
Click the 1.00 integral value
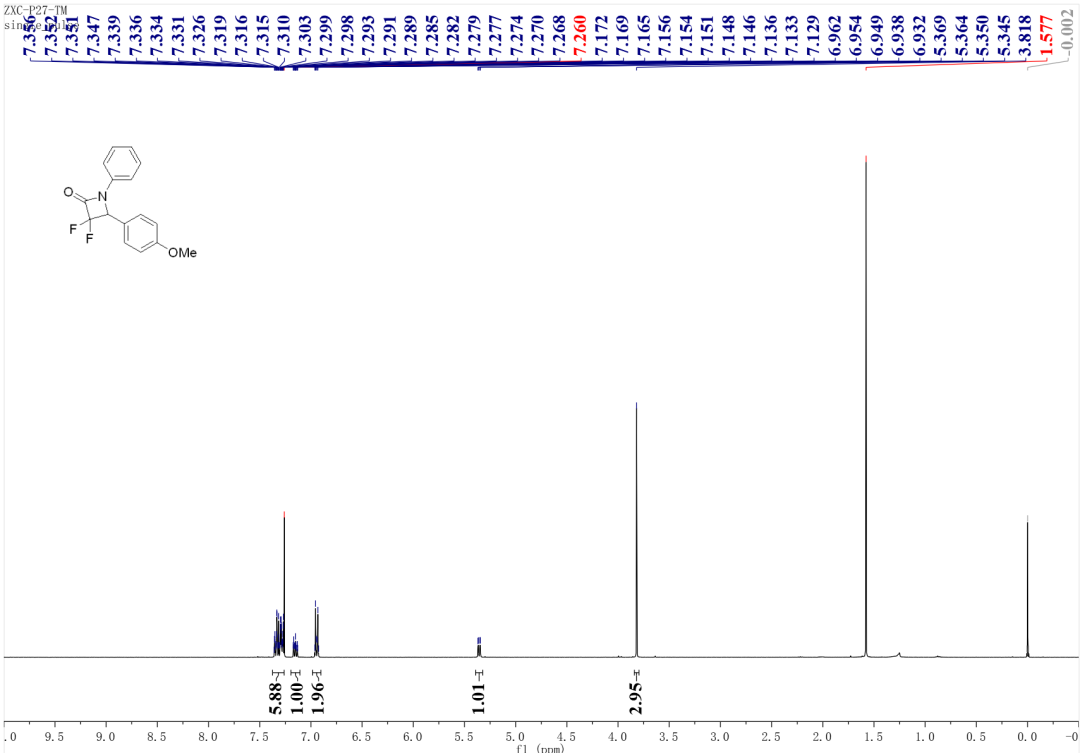click(296, 698)
